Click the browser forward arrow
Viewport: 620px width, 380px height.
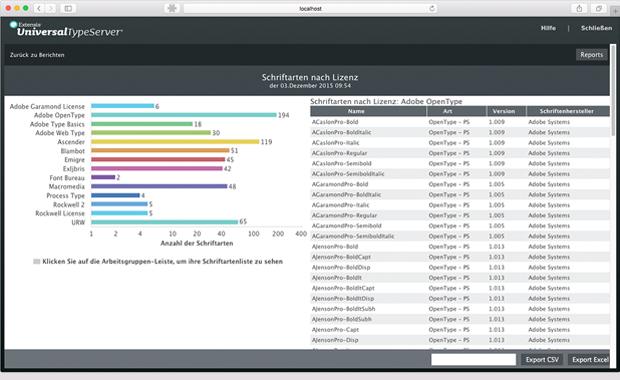tap(50, 8)
